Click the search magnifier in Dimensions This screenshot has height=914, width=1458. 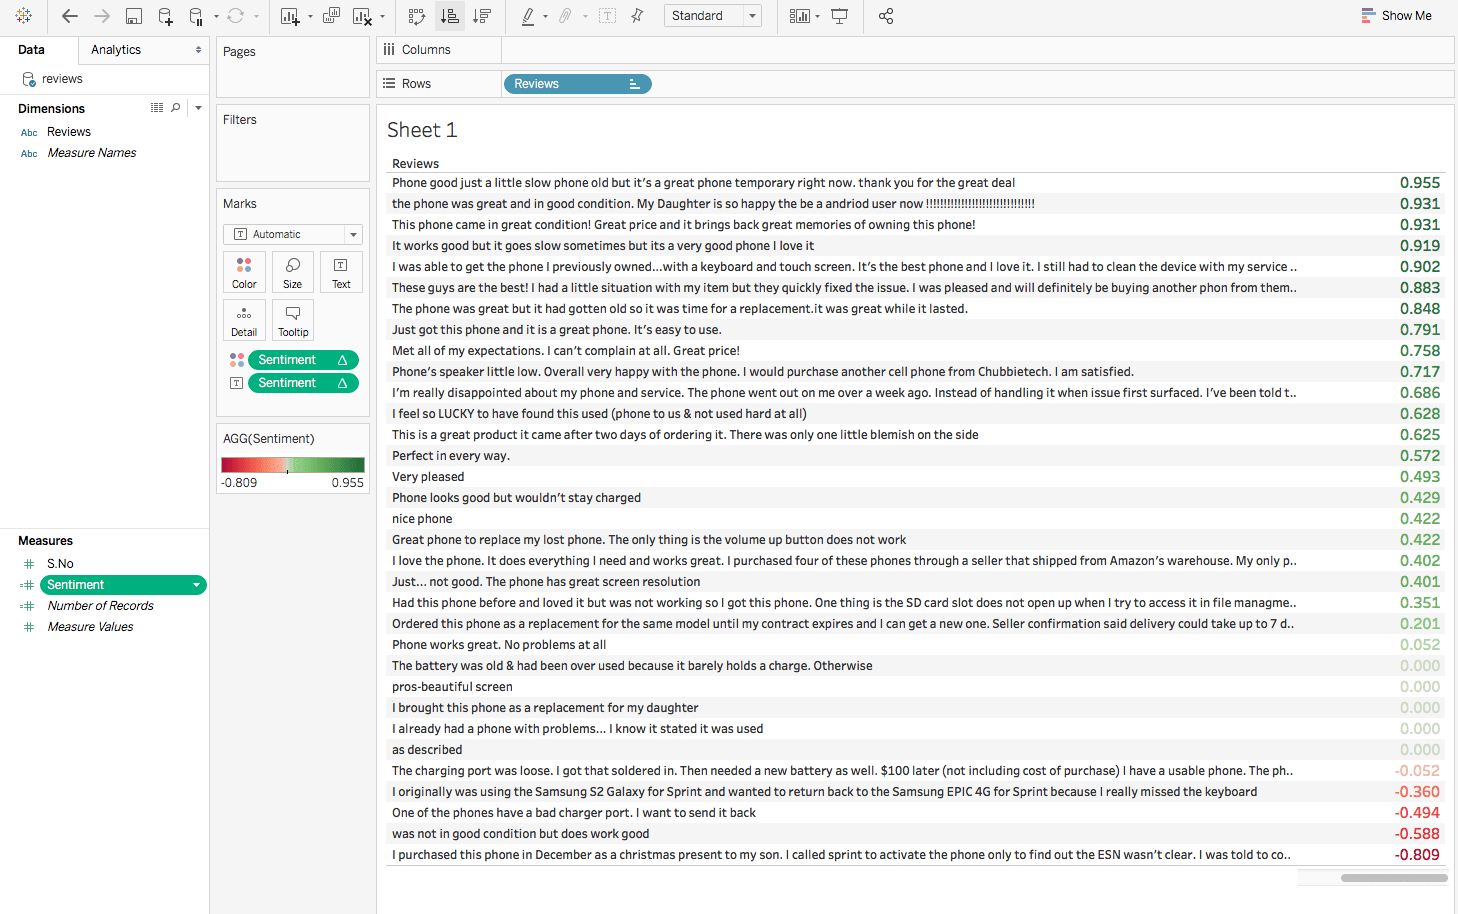176,108
